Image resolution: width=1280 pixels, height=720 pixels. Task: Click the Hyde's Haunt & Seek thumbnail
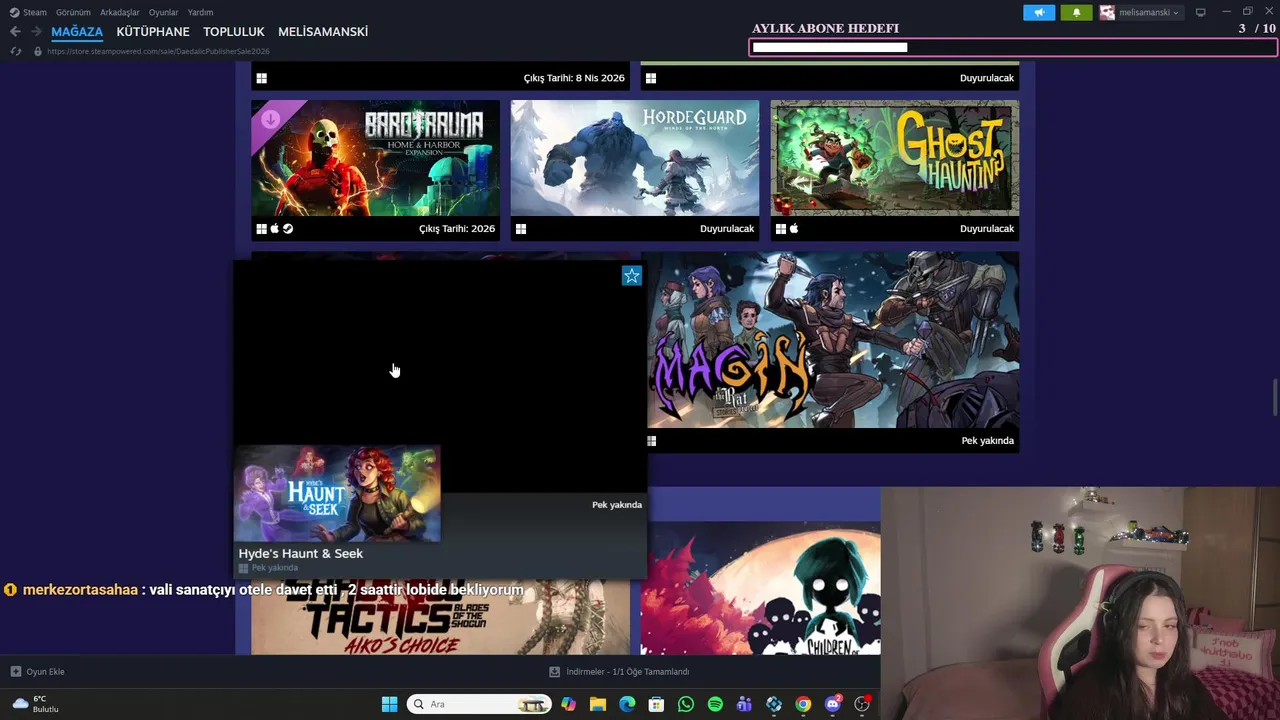[337, 493]
